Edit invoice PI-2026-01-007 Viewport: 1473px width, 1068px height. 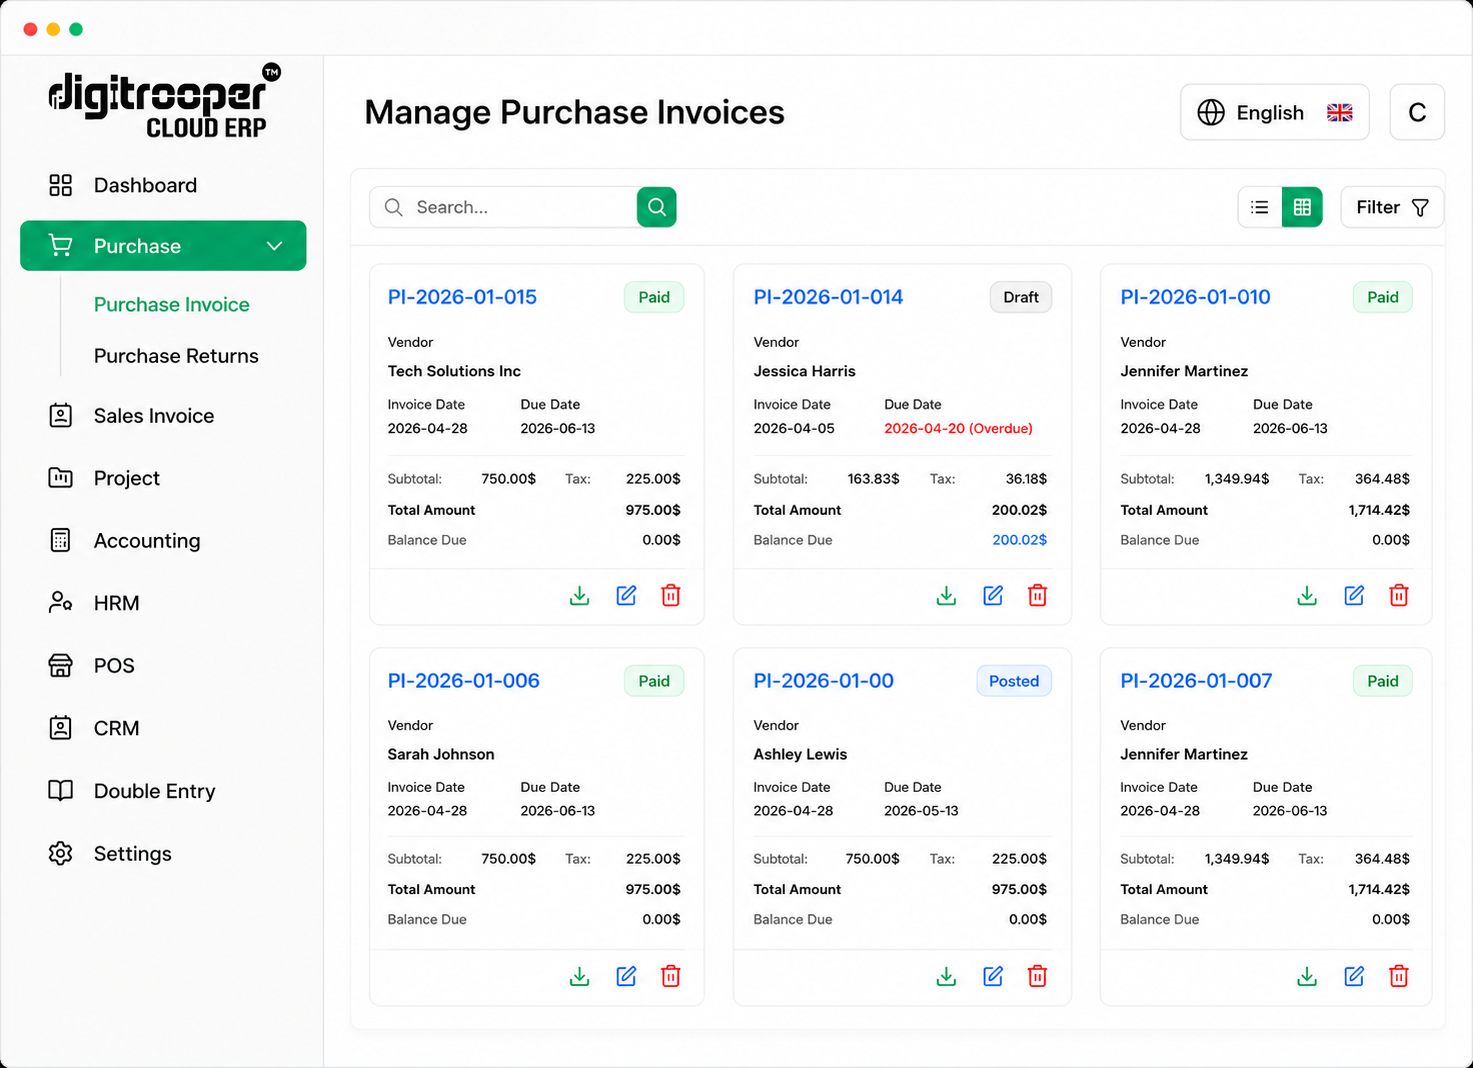pos(1354,976)
